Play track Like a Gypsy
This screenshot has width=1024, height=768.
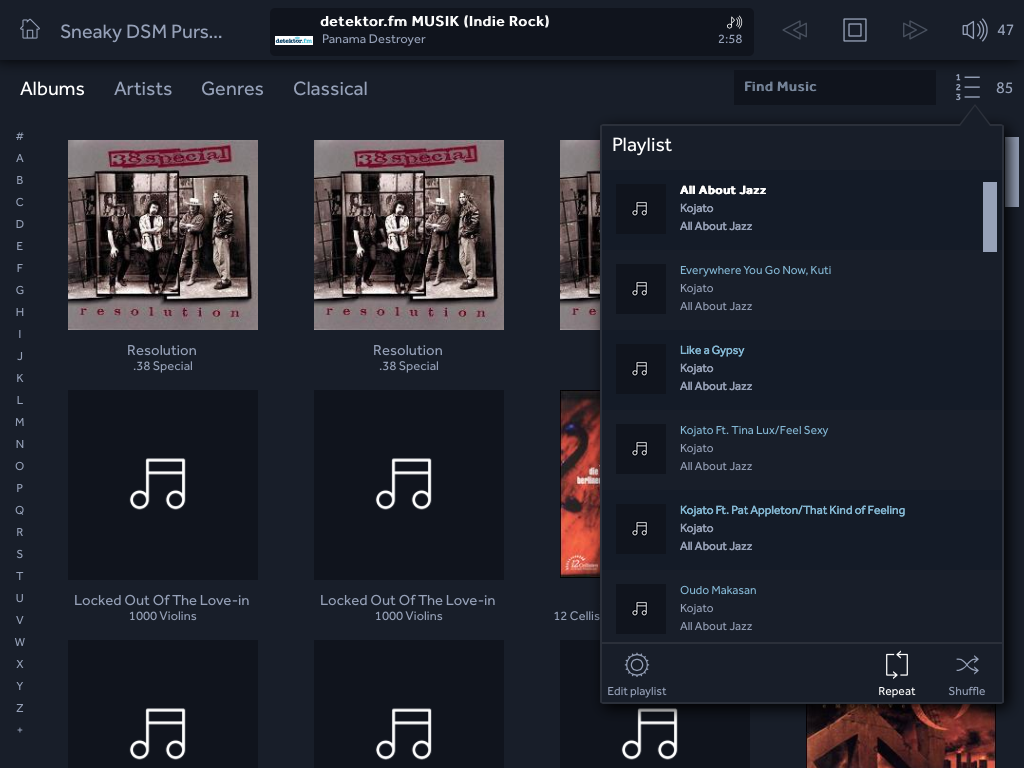[x=712, y=350]
